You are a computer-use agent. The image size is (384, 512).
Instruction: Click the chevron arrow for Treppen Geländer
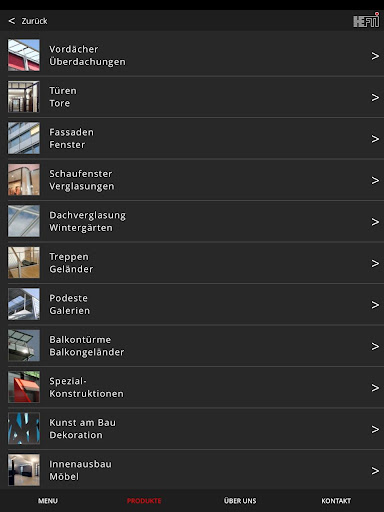[375, 263]
